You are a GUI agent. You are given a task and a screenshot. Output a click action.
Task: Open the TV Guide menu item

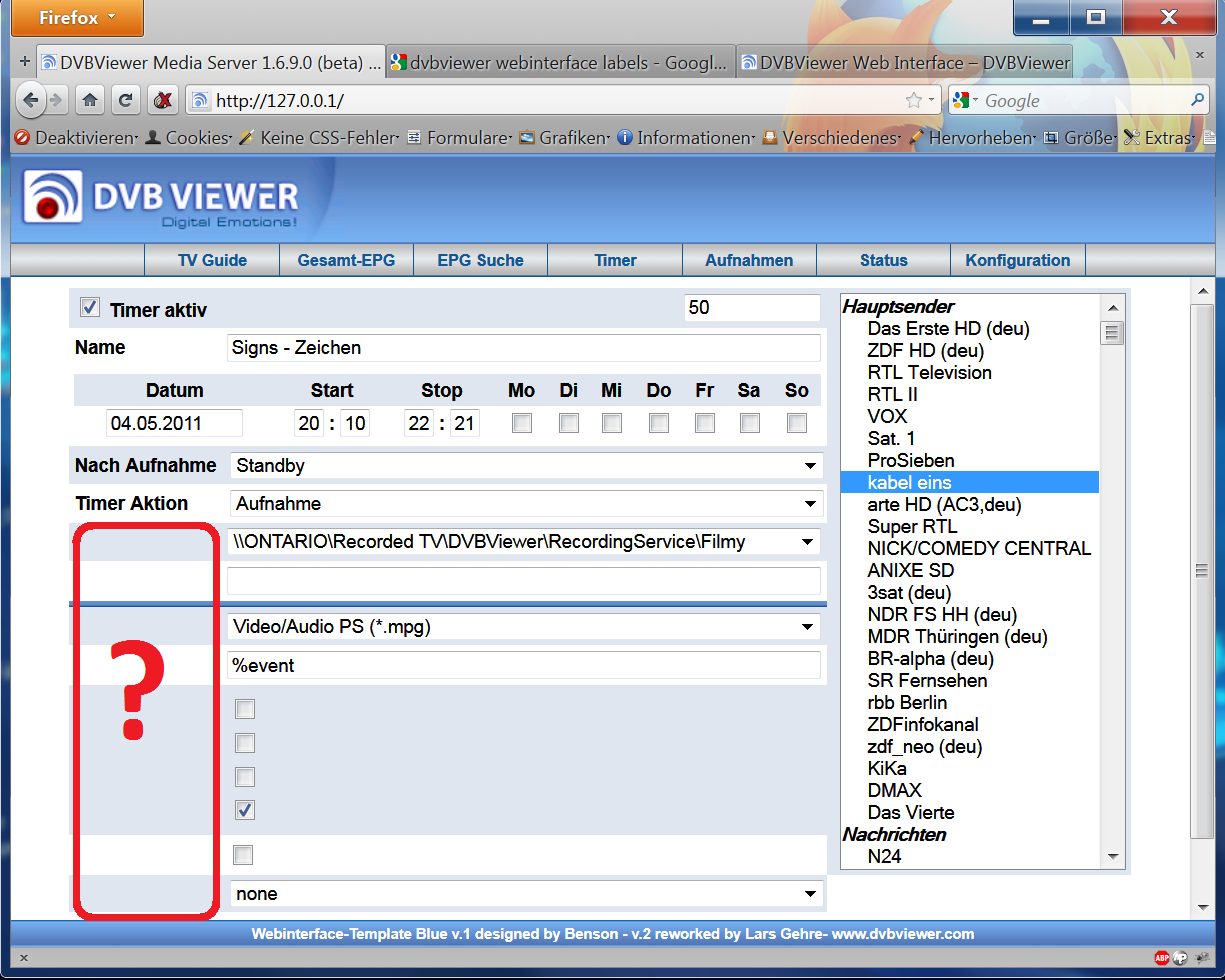coord(212,260)
